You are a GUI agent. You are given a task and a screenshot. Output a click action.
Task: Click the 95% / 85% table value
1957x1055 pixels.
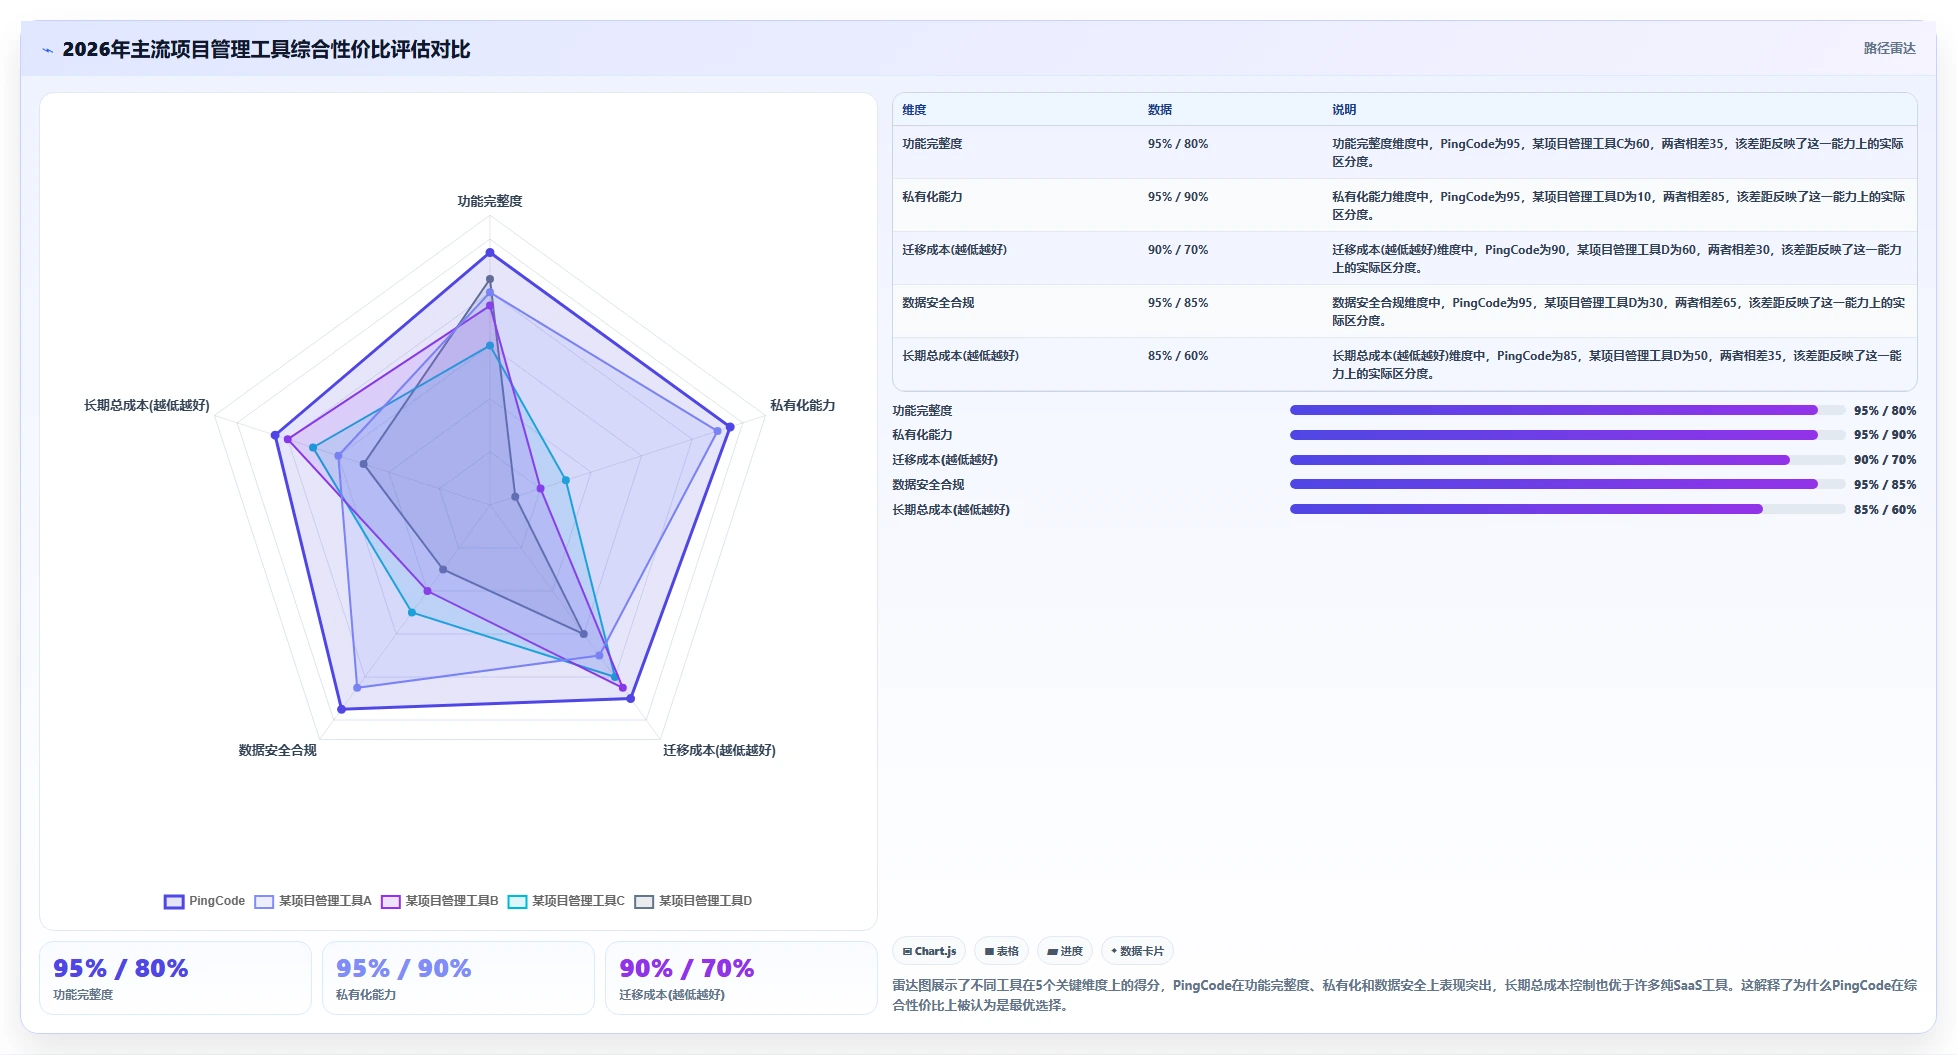[1177, 303]
